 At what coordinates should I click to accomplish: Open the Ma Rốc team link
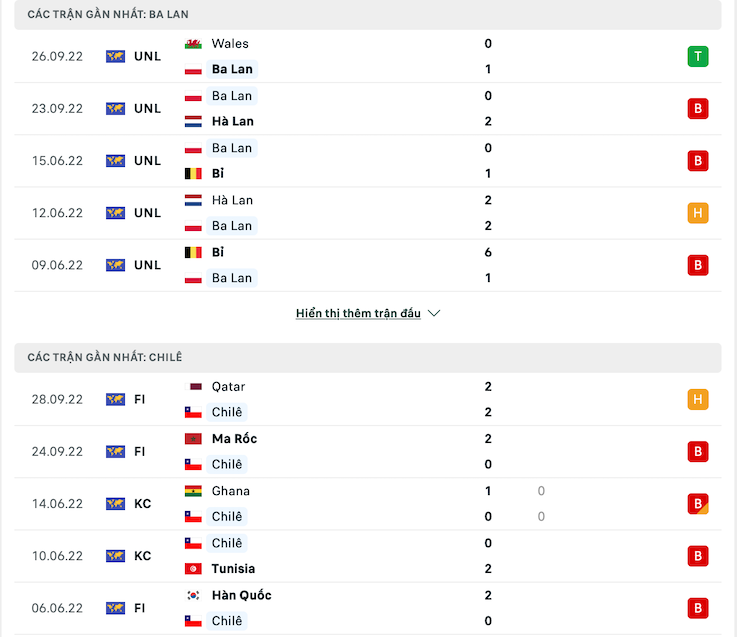(x=234, y=439)
